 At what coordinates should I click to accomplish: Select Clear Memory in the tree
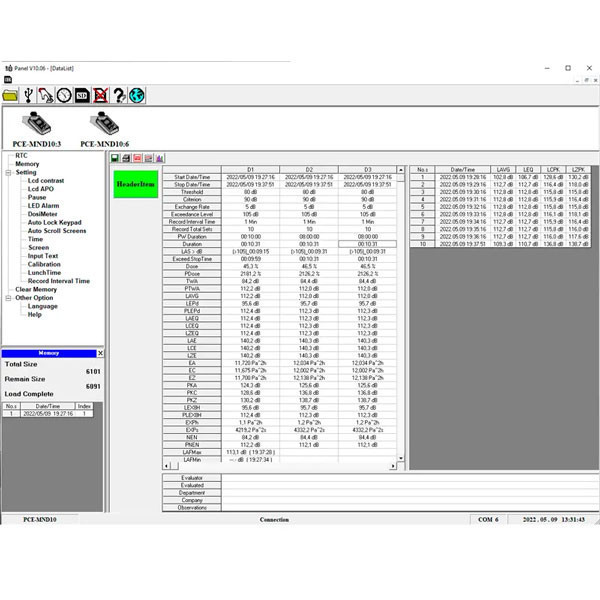point(36,289)
